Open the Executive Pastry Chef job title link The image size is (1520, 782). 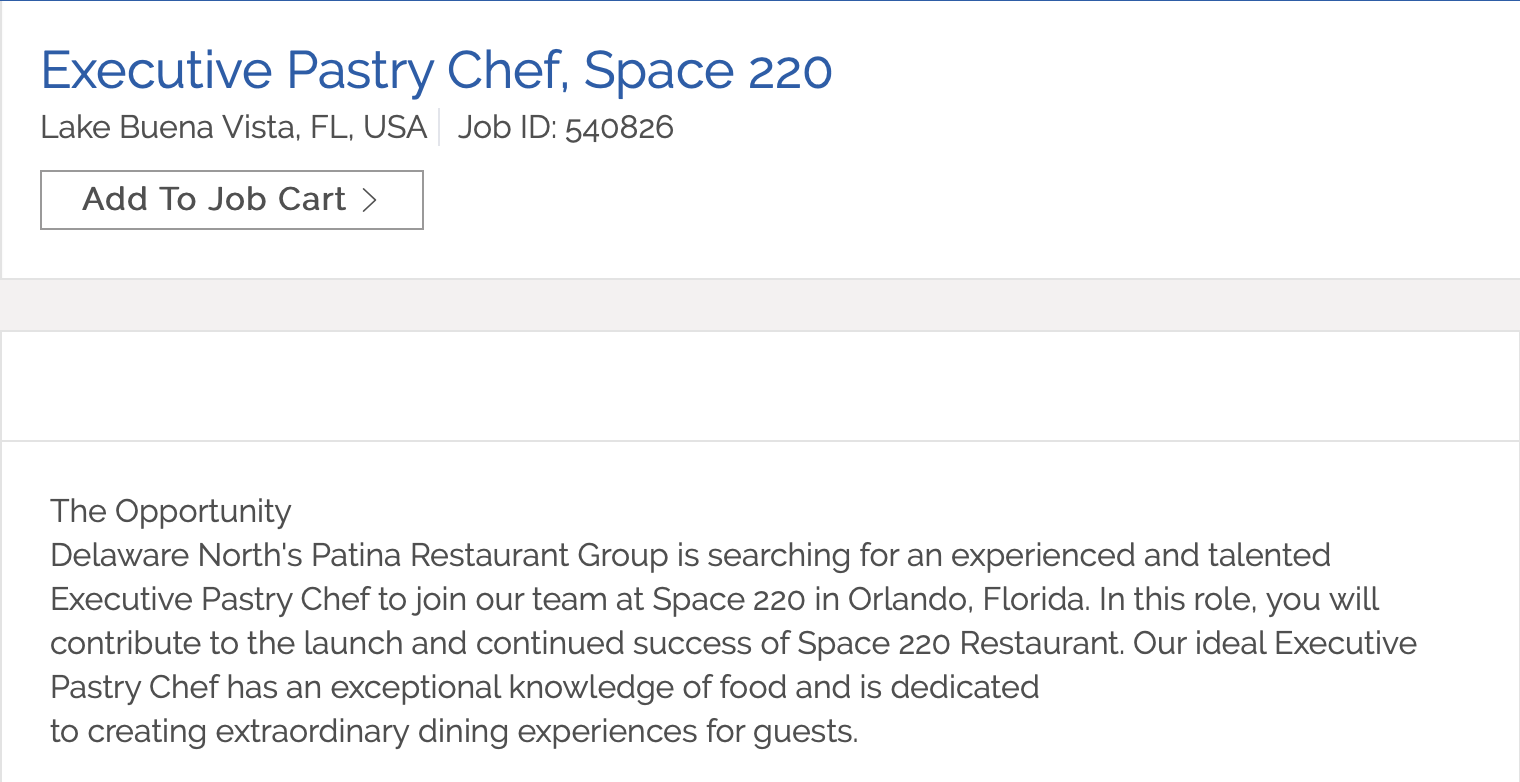coord(435,70)
